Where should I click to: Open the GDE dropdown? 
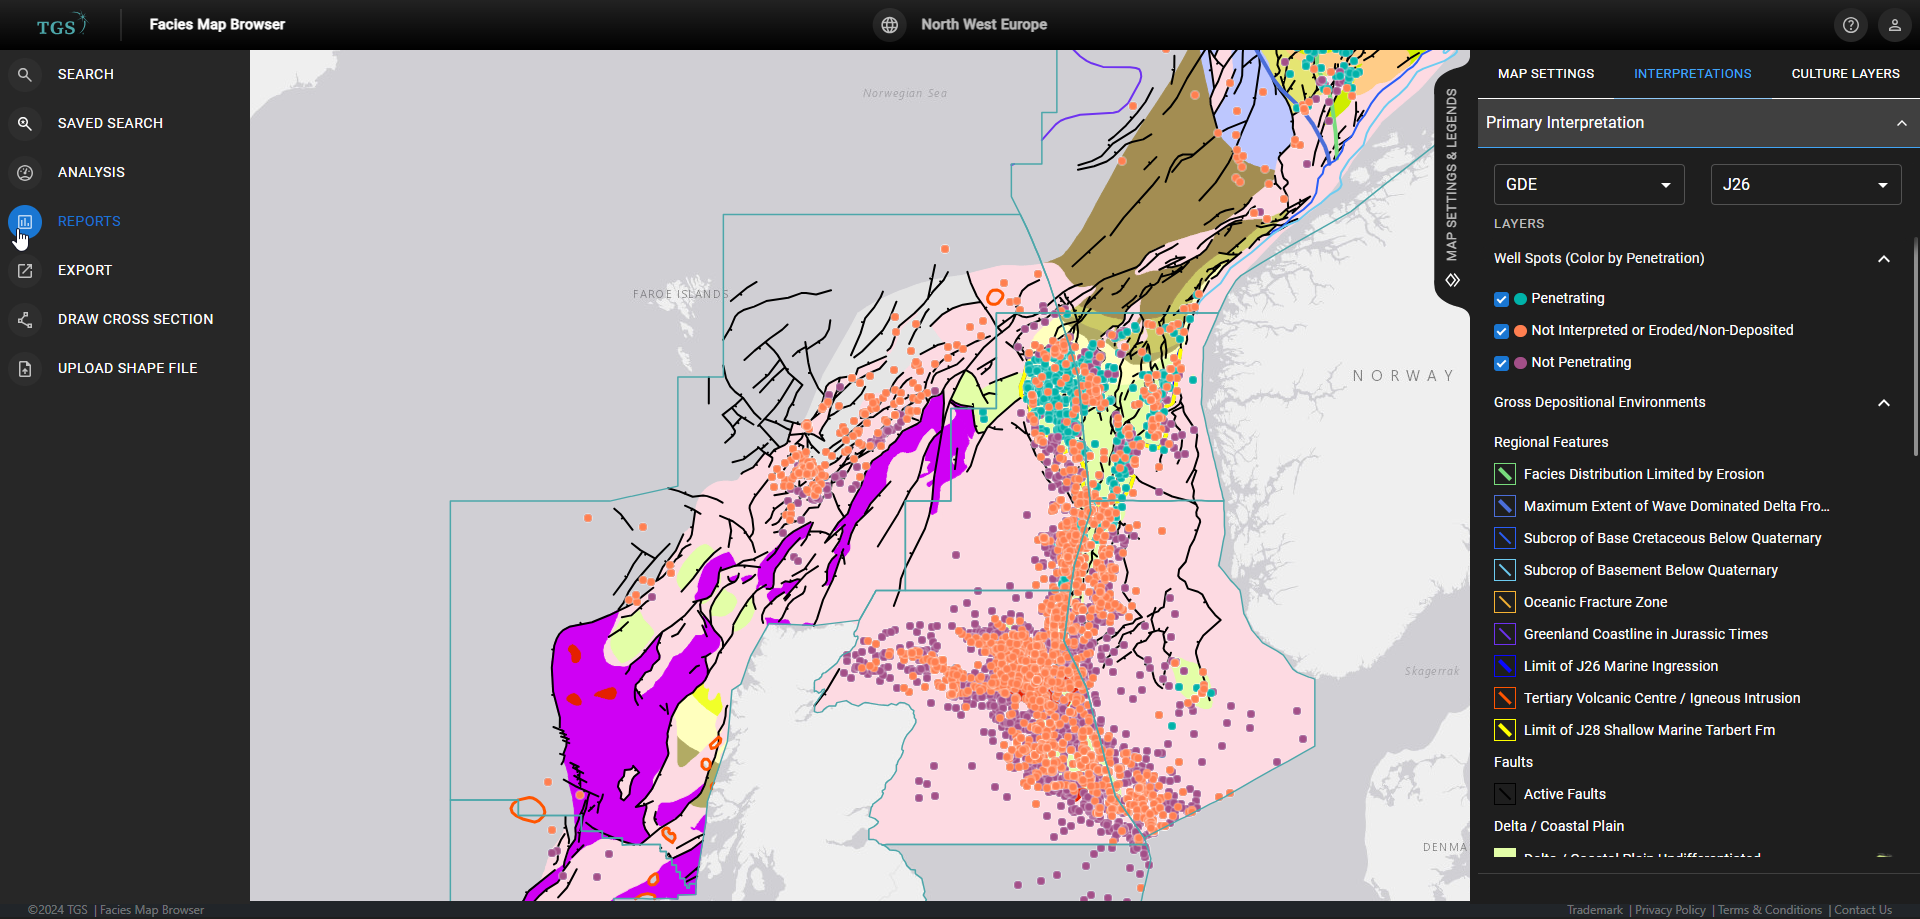[1587, 184]
